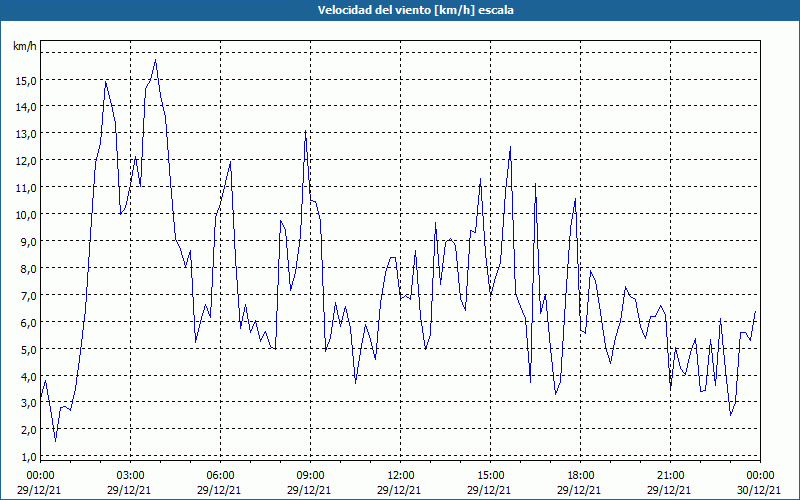
Task: Select the 18:00 time axis label
Action: (x=581, y=476)
